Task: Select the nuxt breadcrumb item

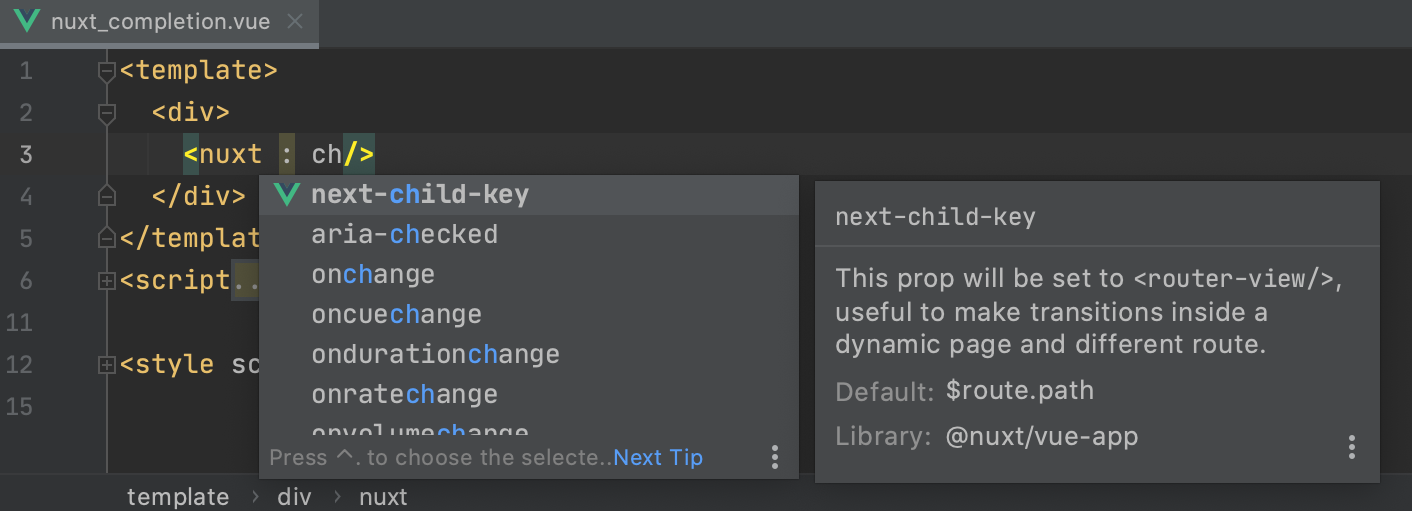Action: [x=383, y=496]
